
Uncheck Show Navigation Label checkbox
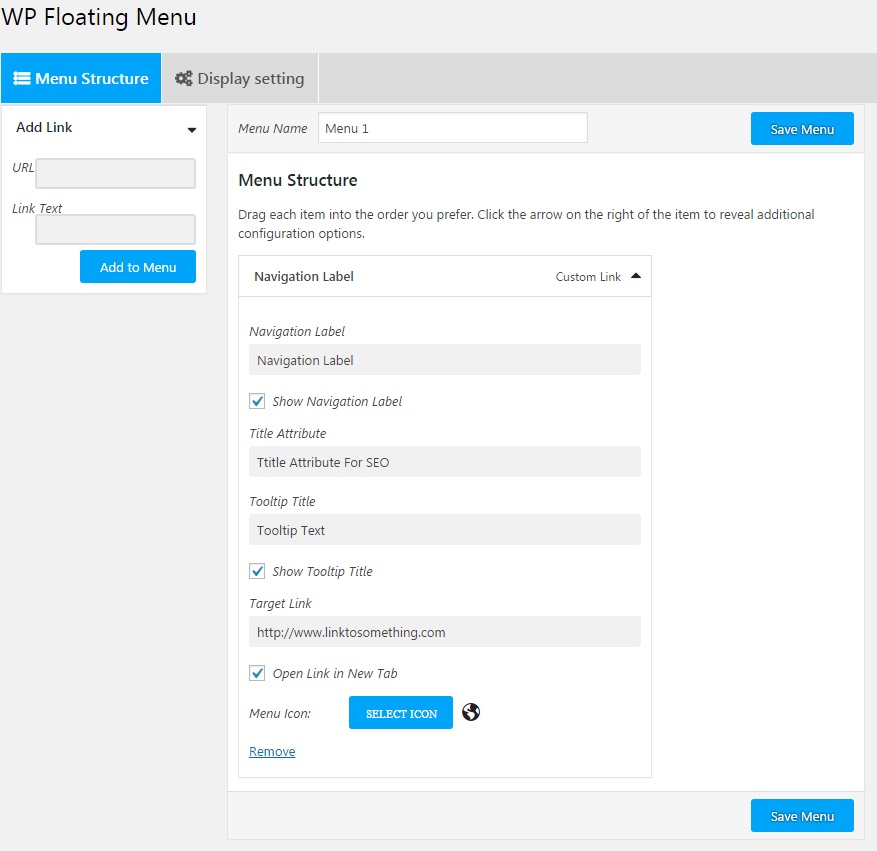(x=258, y=401)
